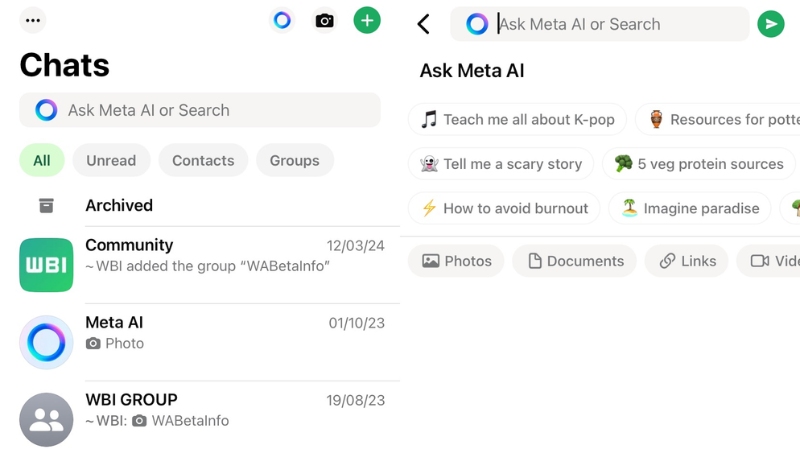Click the ghost emoji on scary story chip
The height and width of the screenshot is (450, 800).
429,164
